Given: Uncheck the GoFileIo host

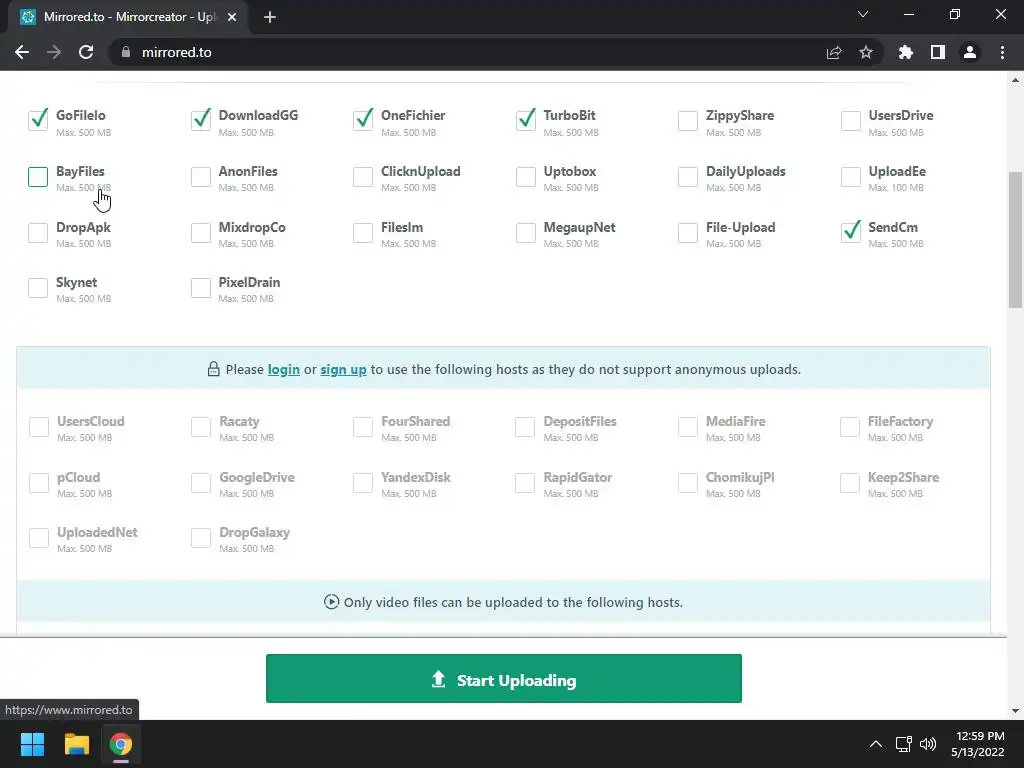Looking at the screenshot, I should [38, 120].
